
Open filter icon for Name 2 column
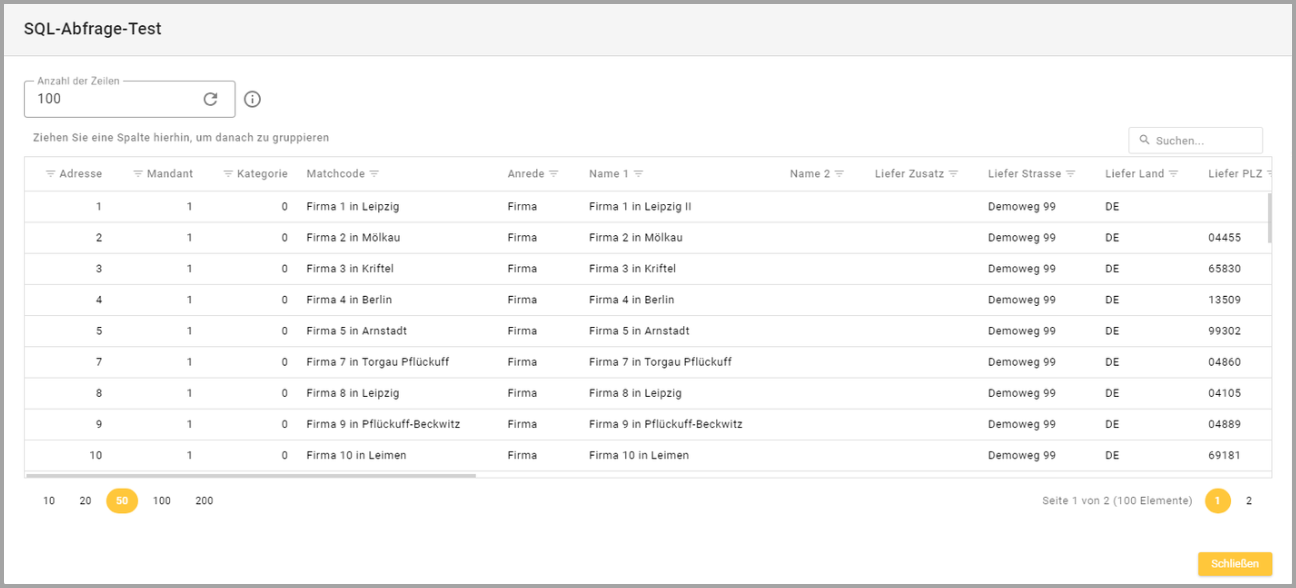coord(839,174)
